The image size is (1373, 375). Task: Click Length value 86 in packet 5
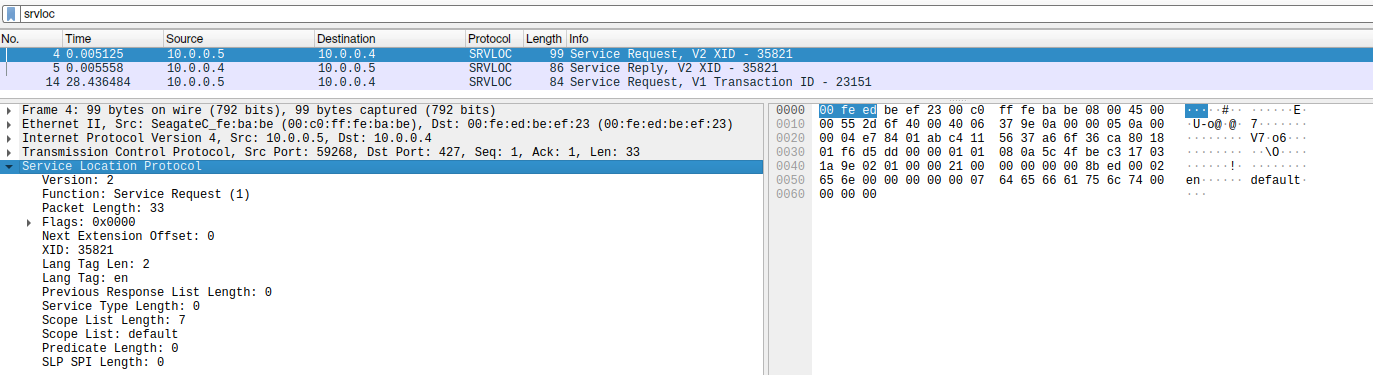556,68
